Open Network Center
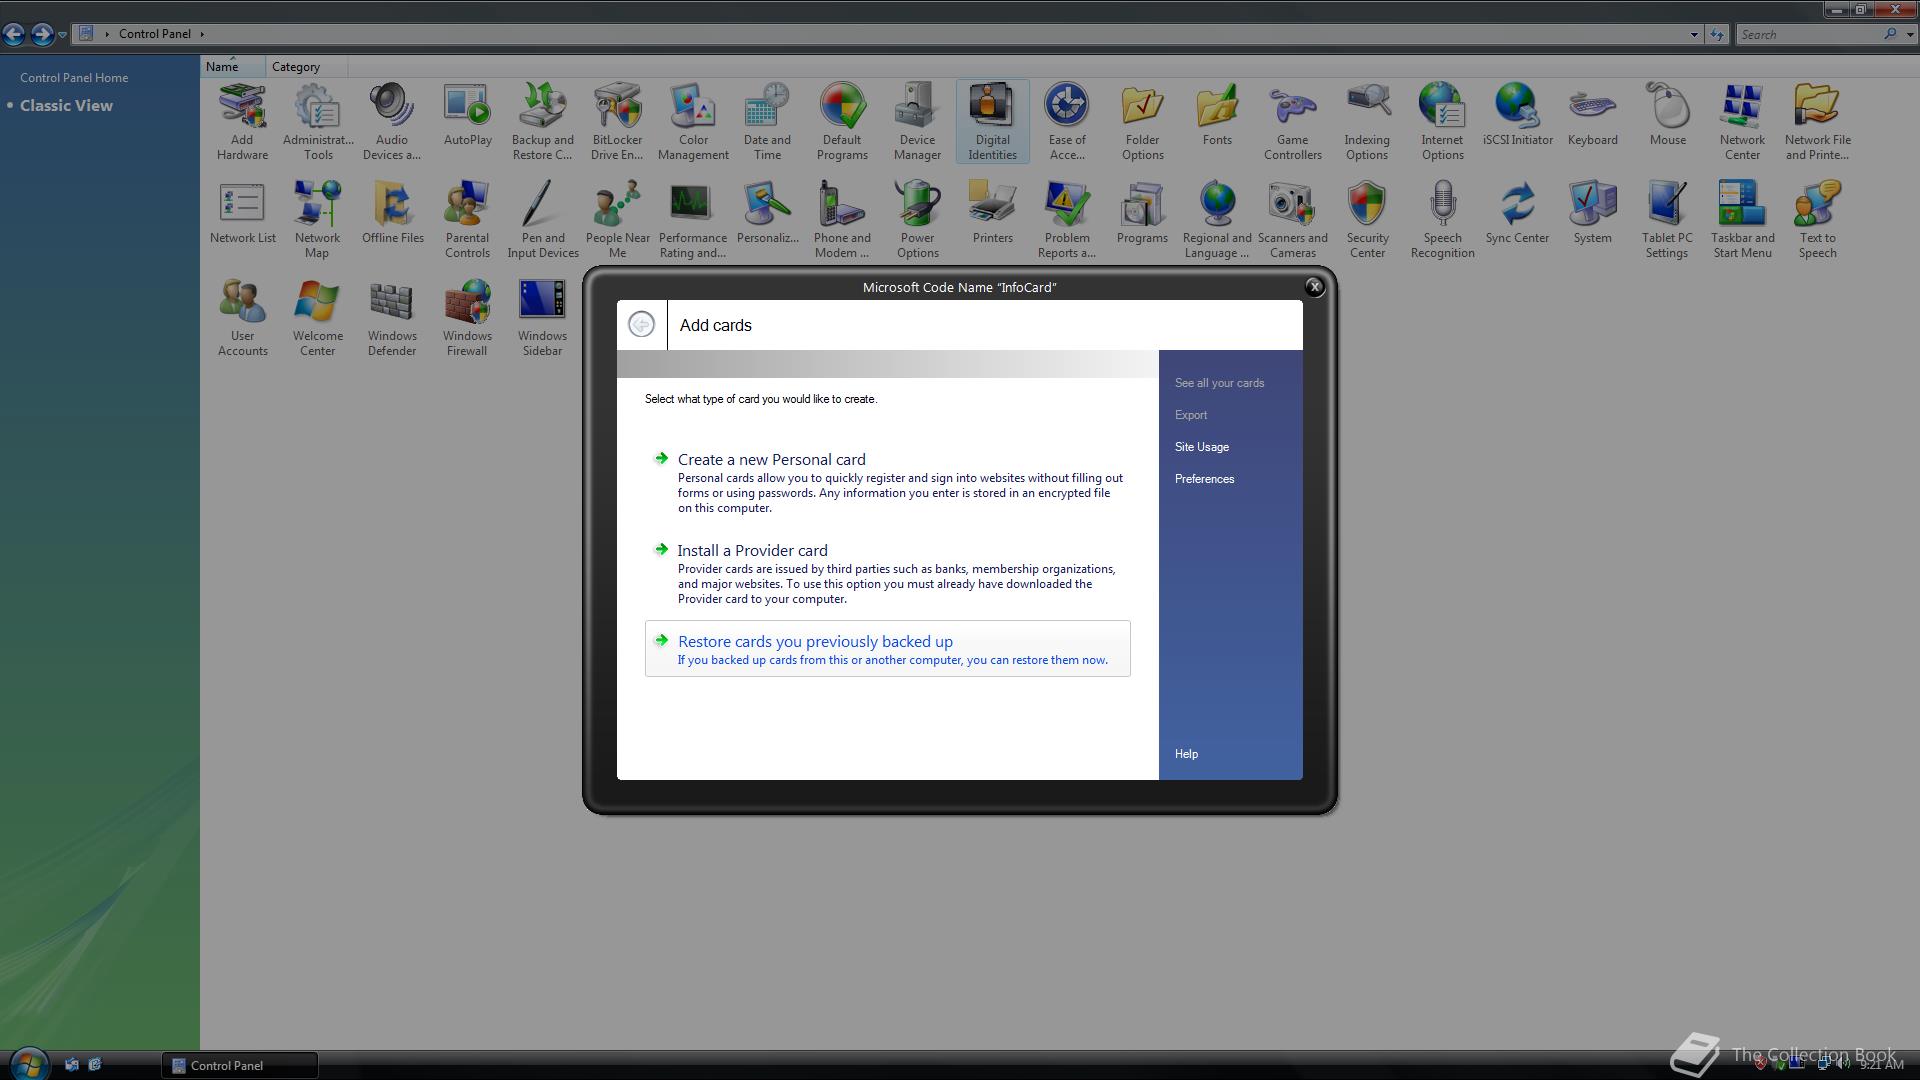 click(1742, 121)
